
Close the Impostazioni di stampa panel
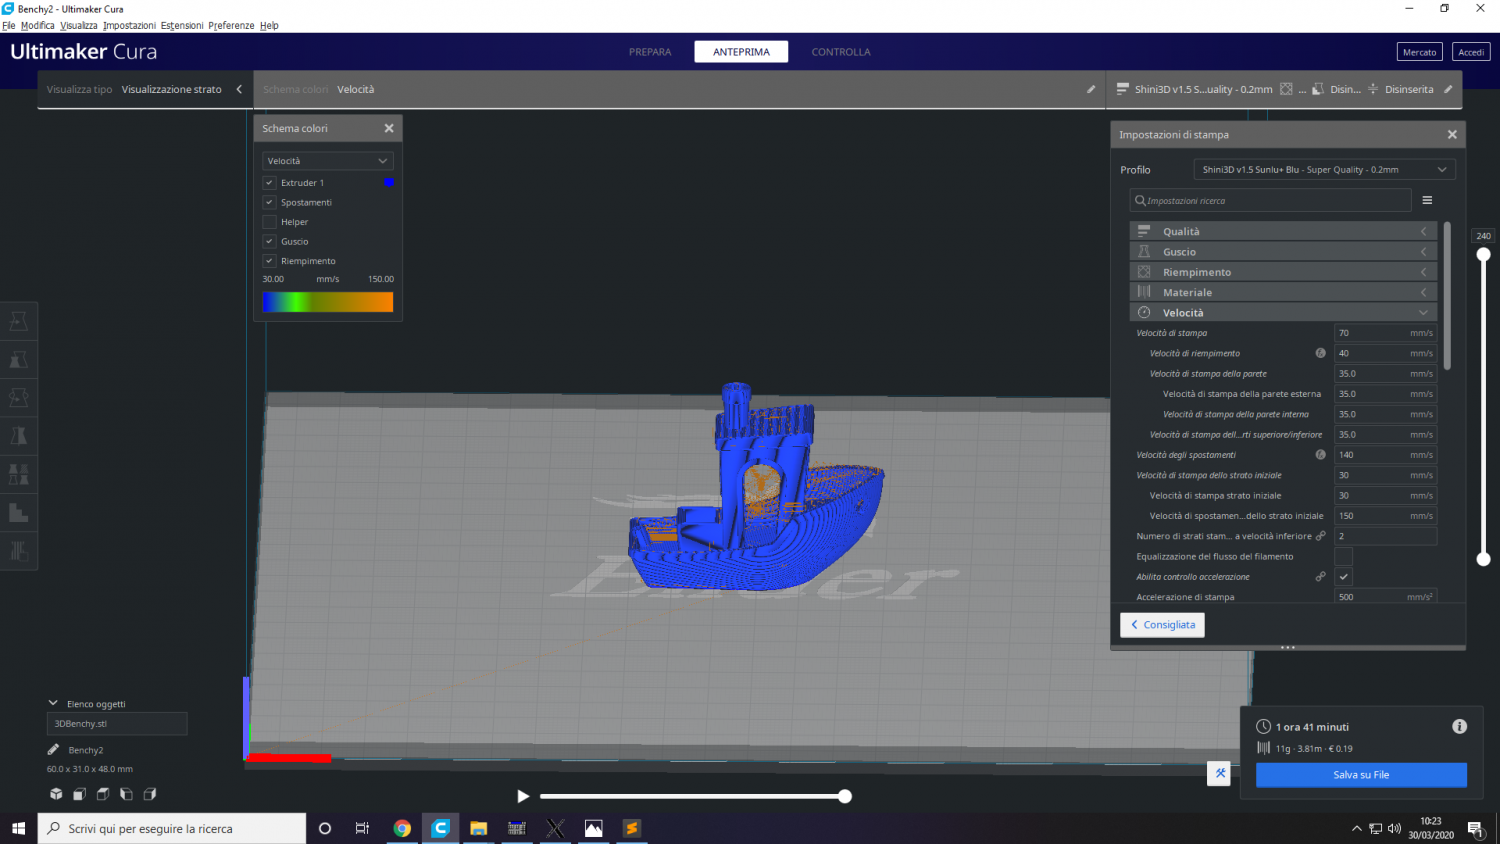tap(1452, 134)
